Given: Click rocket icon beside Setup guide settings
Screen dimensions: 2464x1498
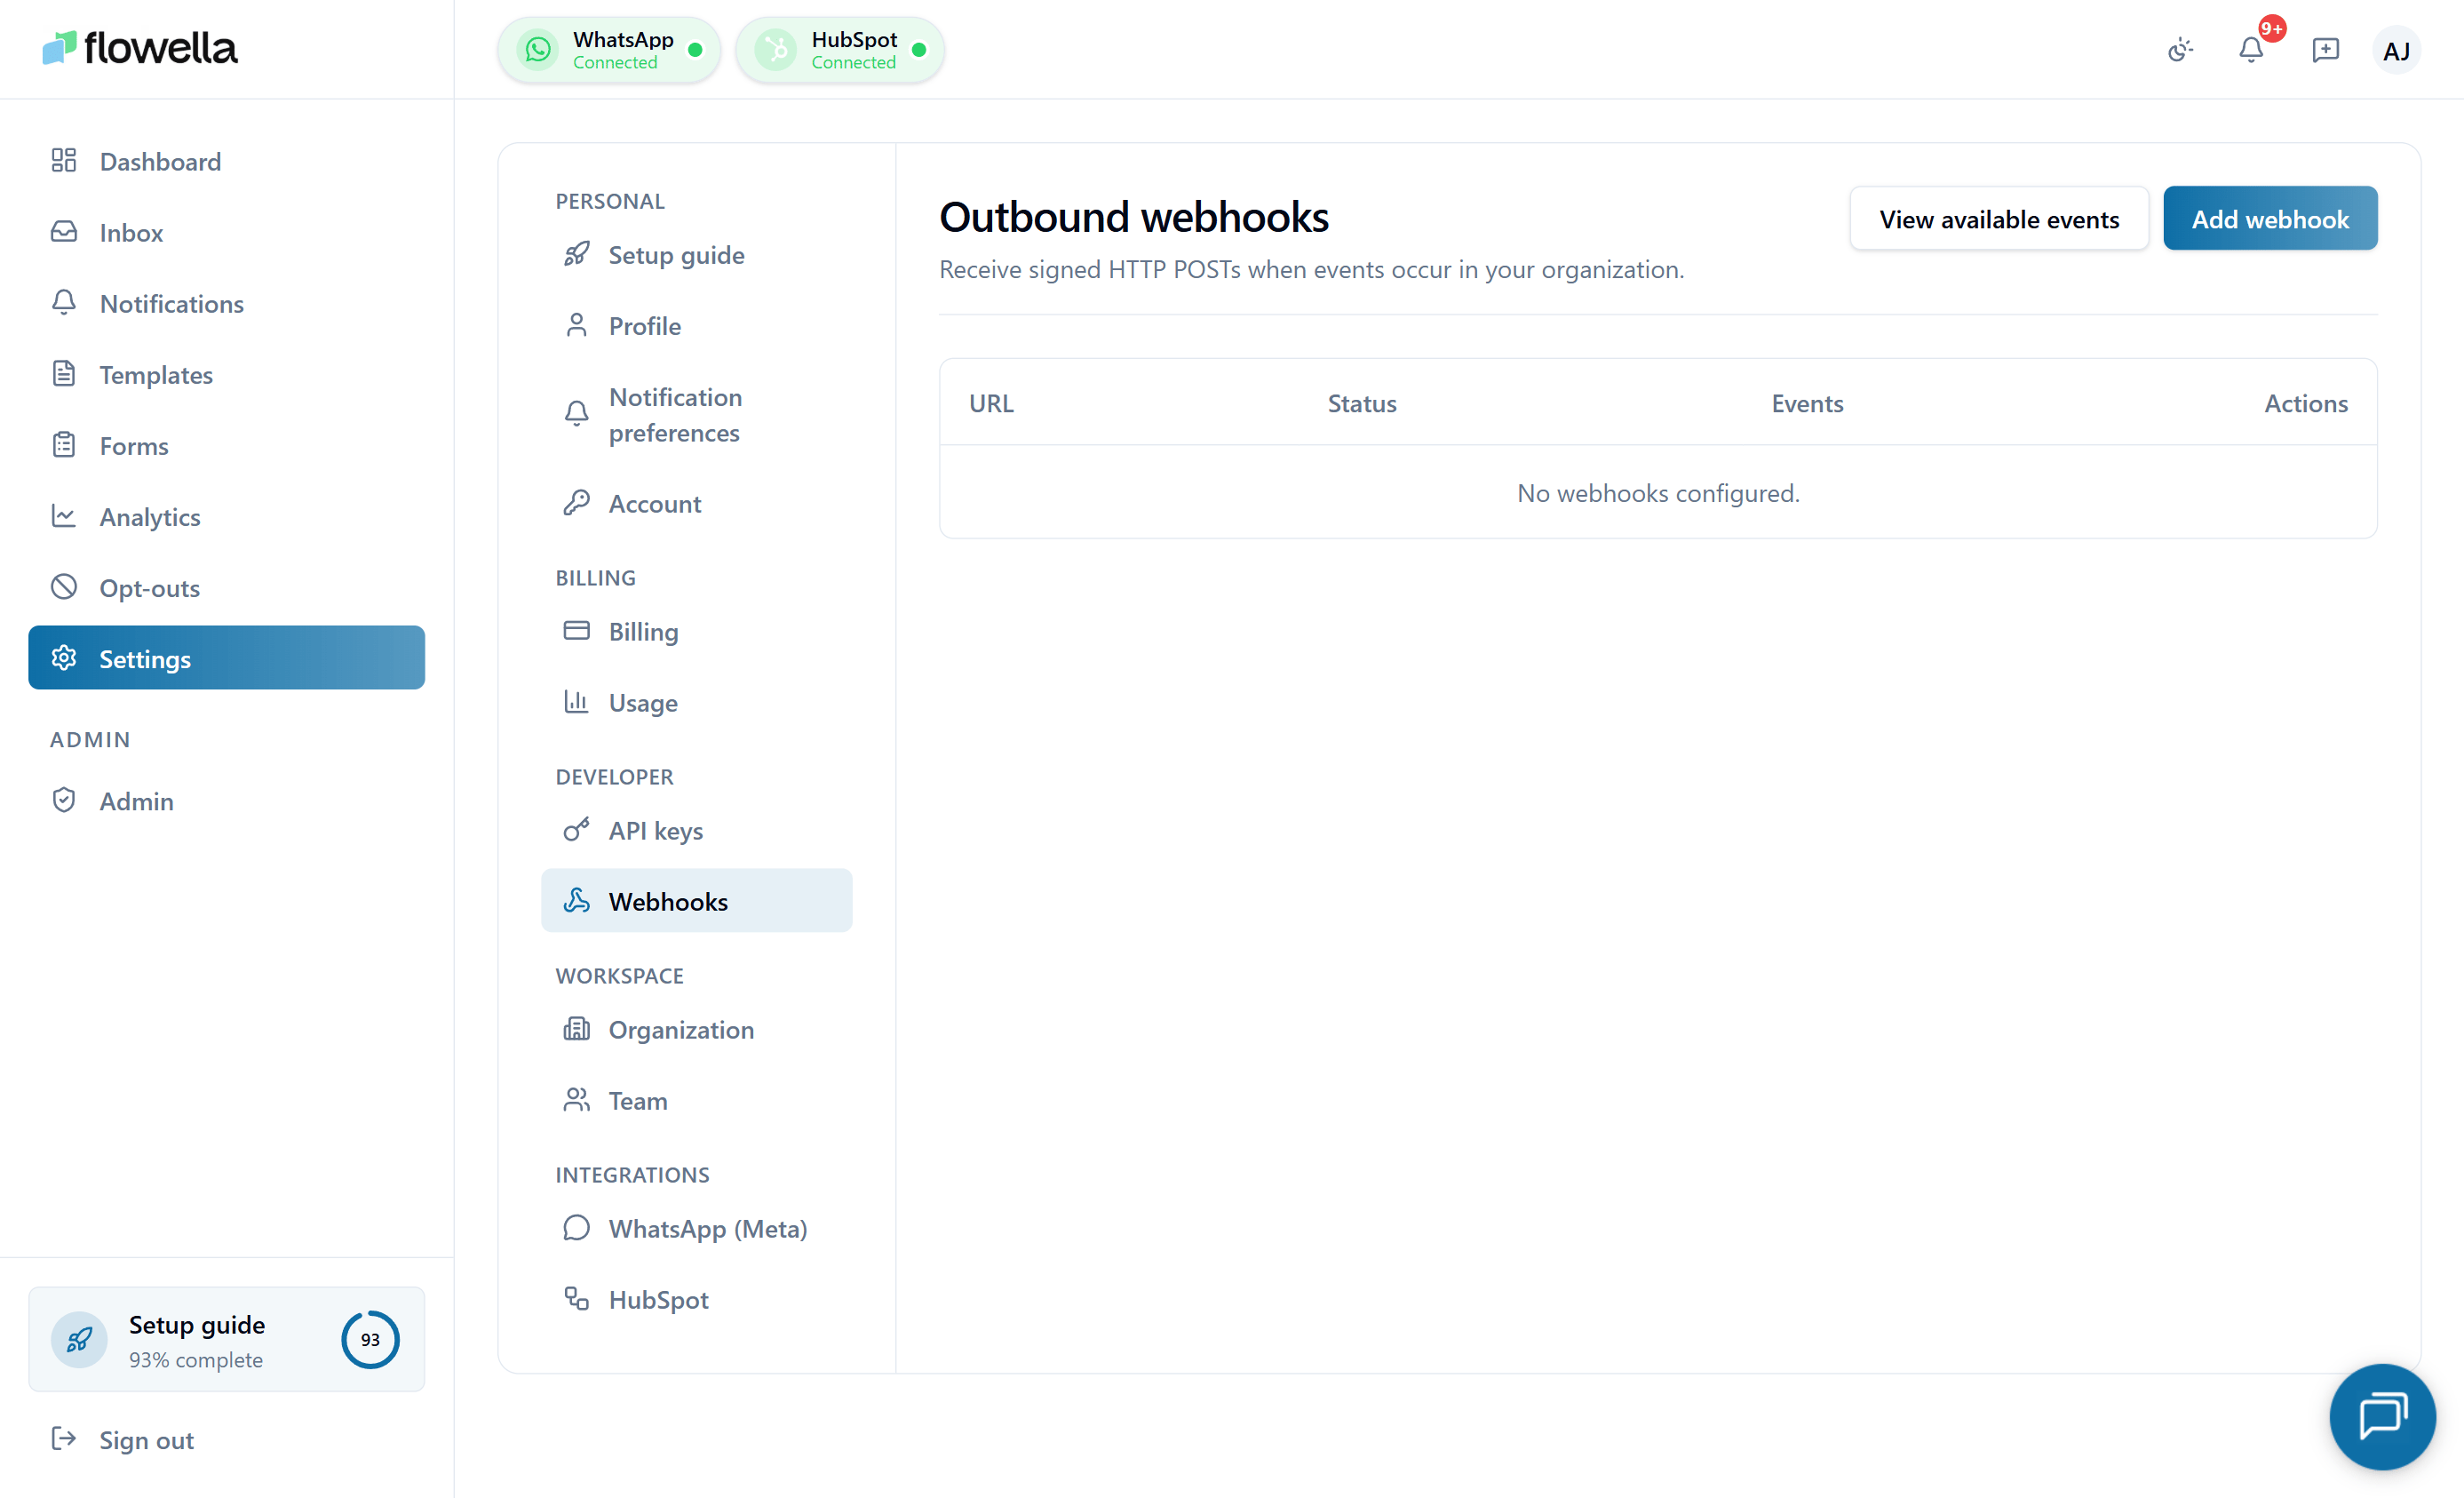Looking at the screenshot, I should click(576, 254).
